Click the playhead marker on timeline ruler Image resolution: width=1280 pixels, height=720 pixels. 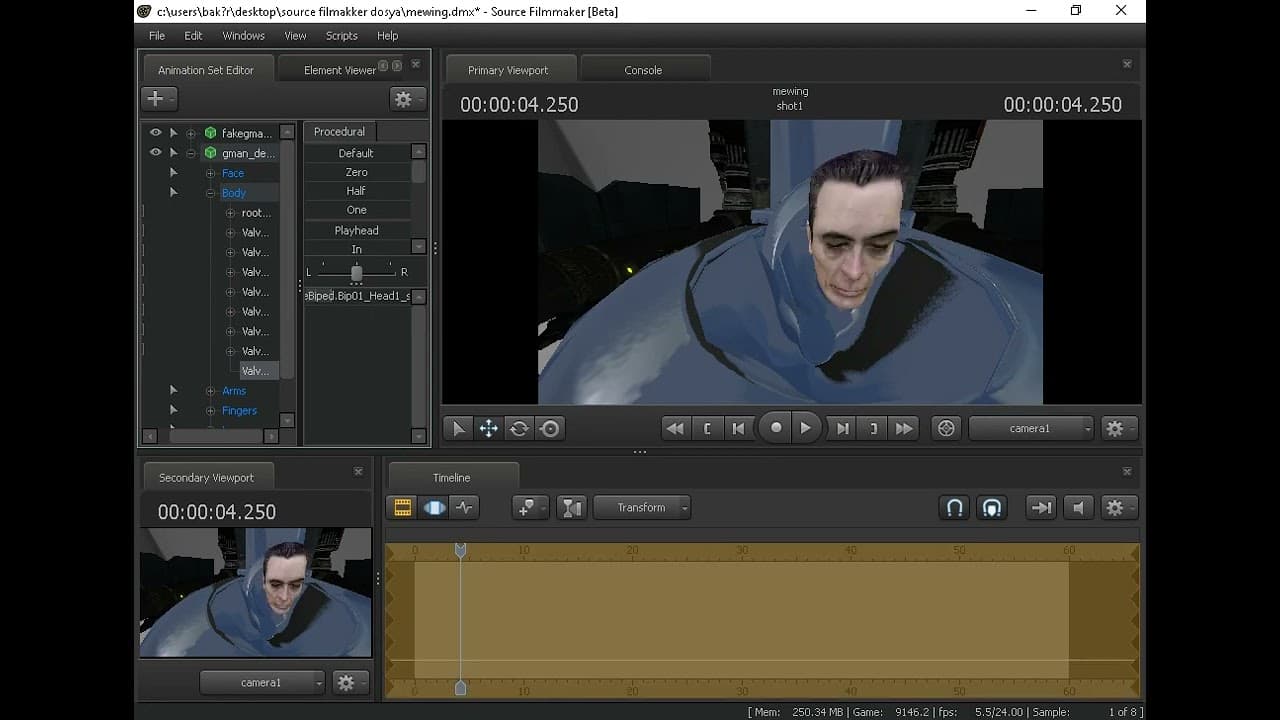pos(460,550)
